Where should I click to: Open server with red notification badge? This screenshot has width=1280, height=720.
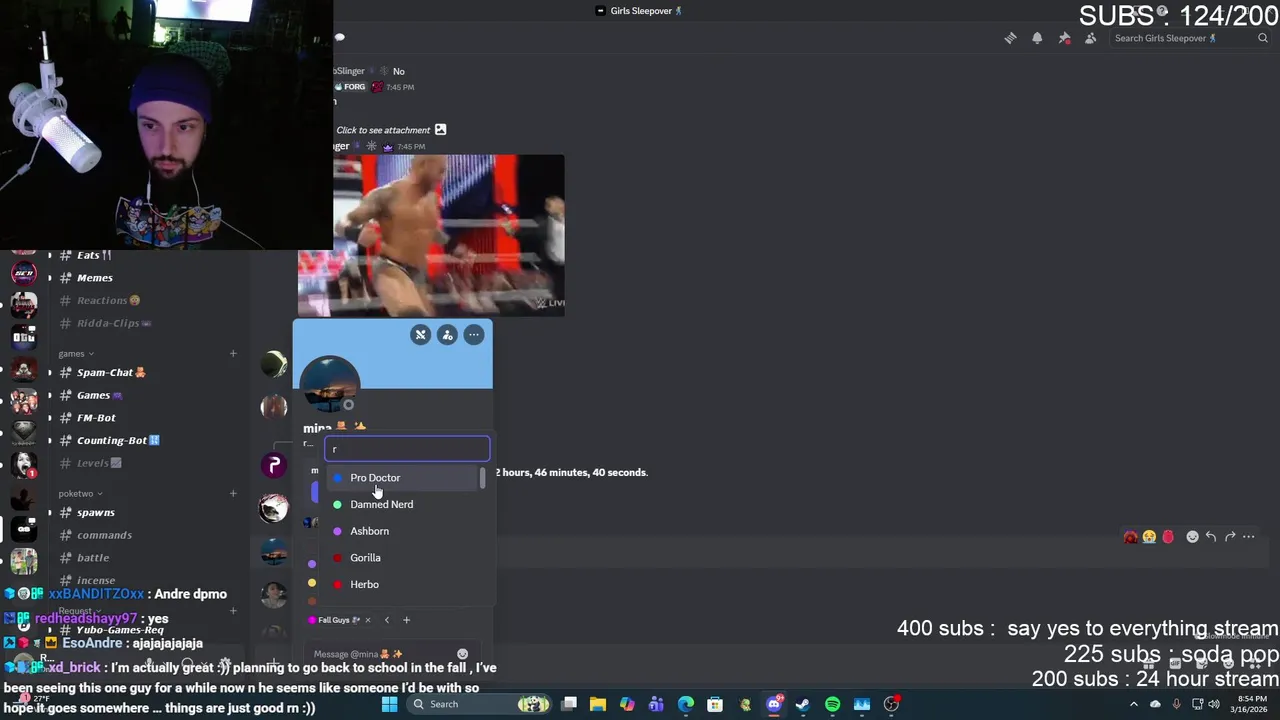click(24, 466)
